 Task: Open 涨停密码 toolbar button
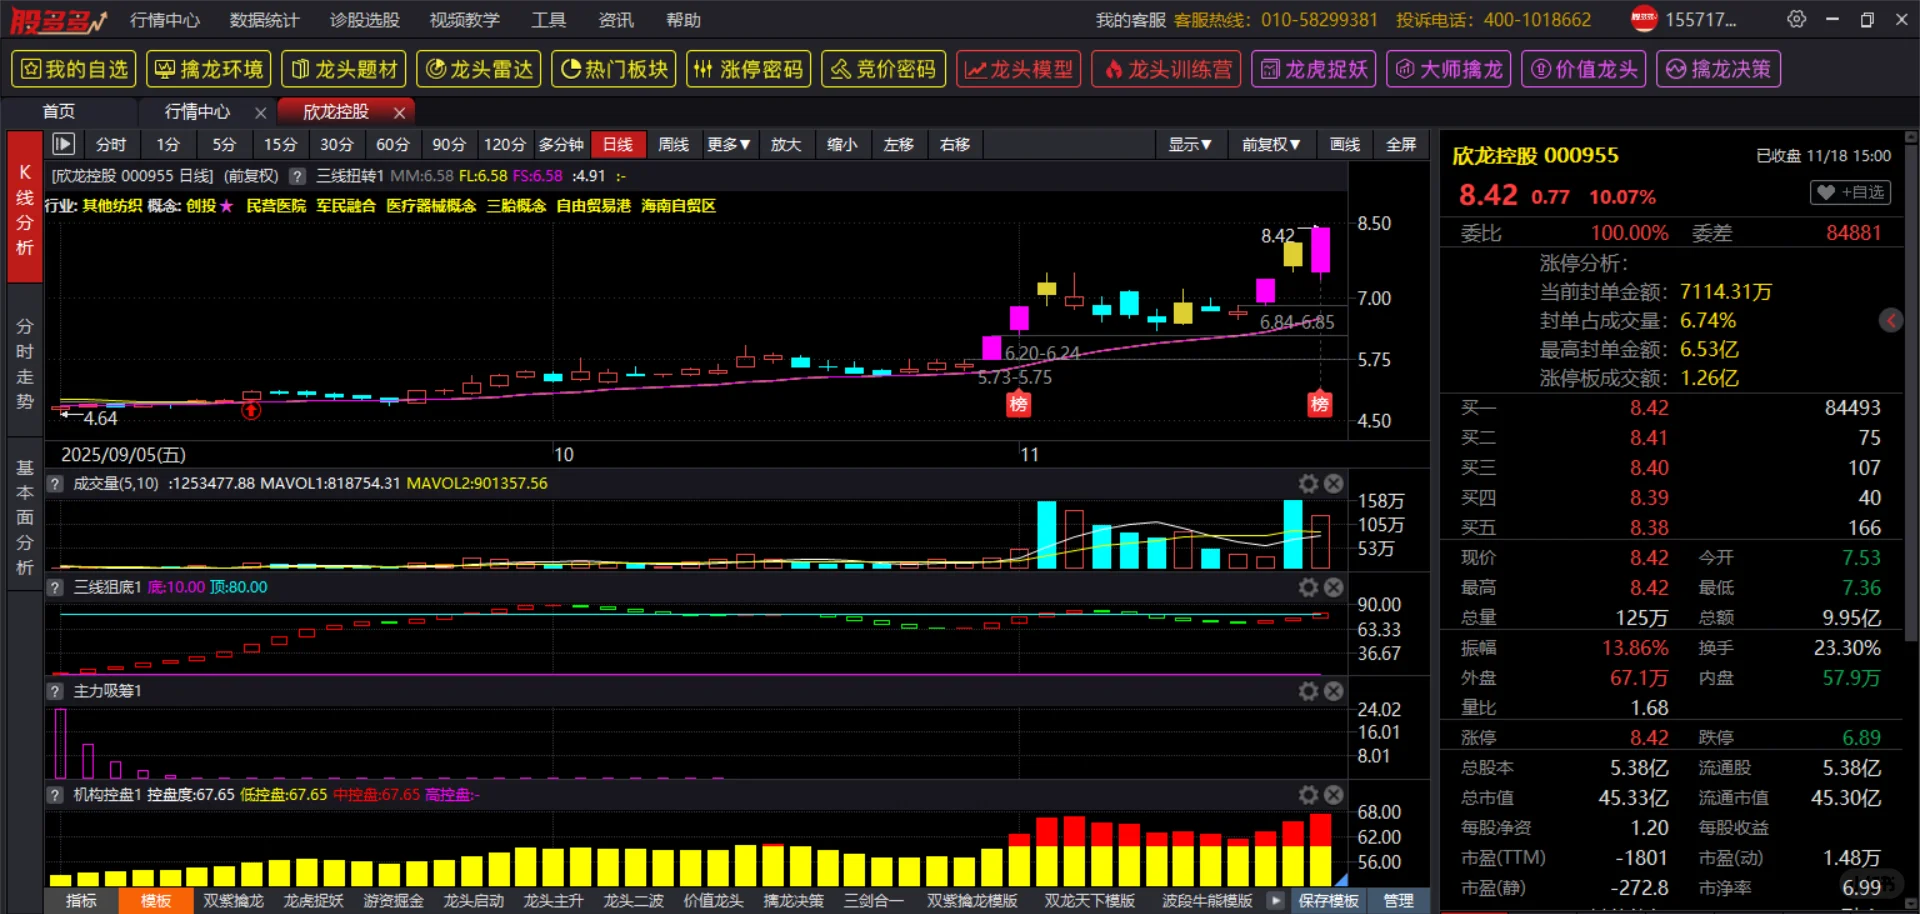(x=749, y=69)
